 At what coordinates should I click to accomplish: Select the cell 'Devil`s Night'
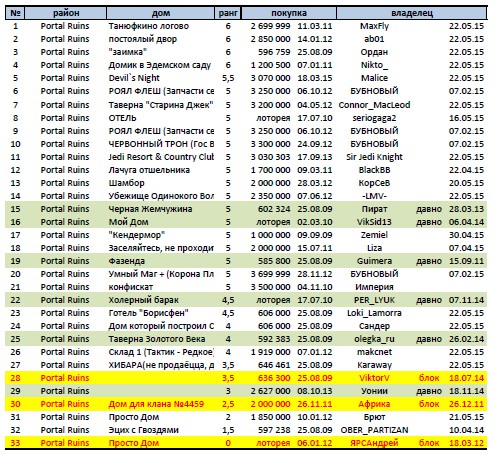[134, 78]
